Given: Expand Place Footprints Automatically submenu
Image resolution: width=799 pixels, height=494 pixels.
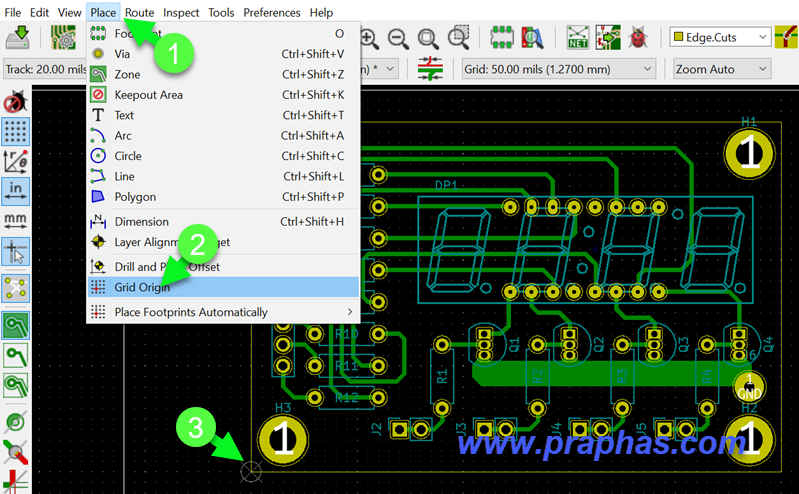Looking at the screenshot, I should 223,311.
